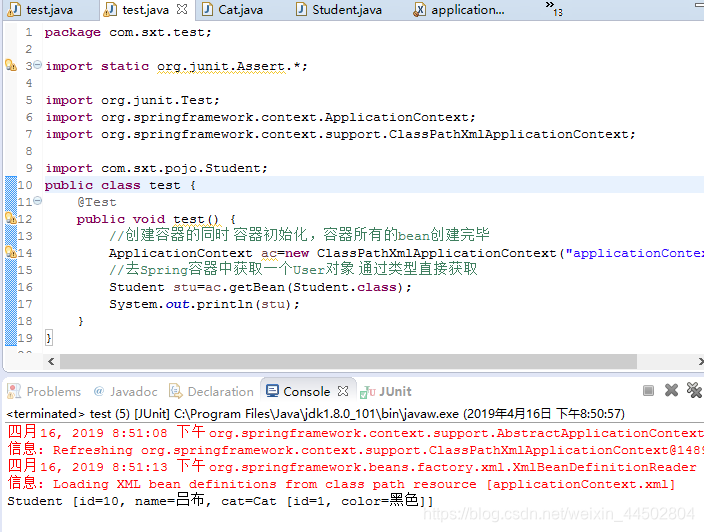Close the active test.java editor tab
Viewport: 704px width, 532px height.
pos(182,9)
